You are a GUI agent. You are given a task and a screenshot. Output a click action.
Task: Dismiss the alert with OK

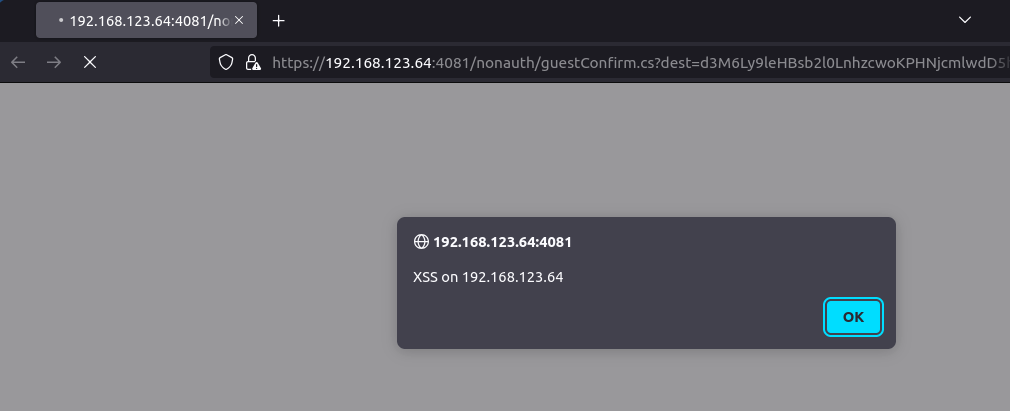point(853,317)
